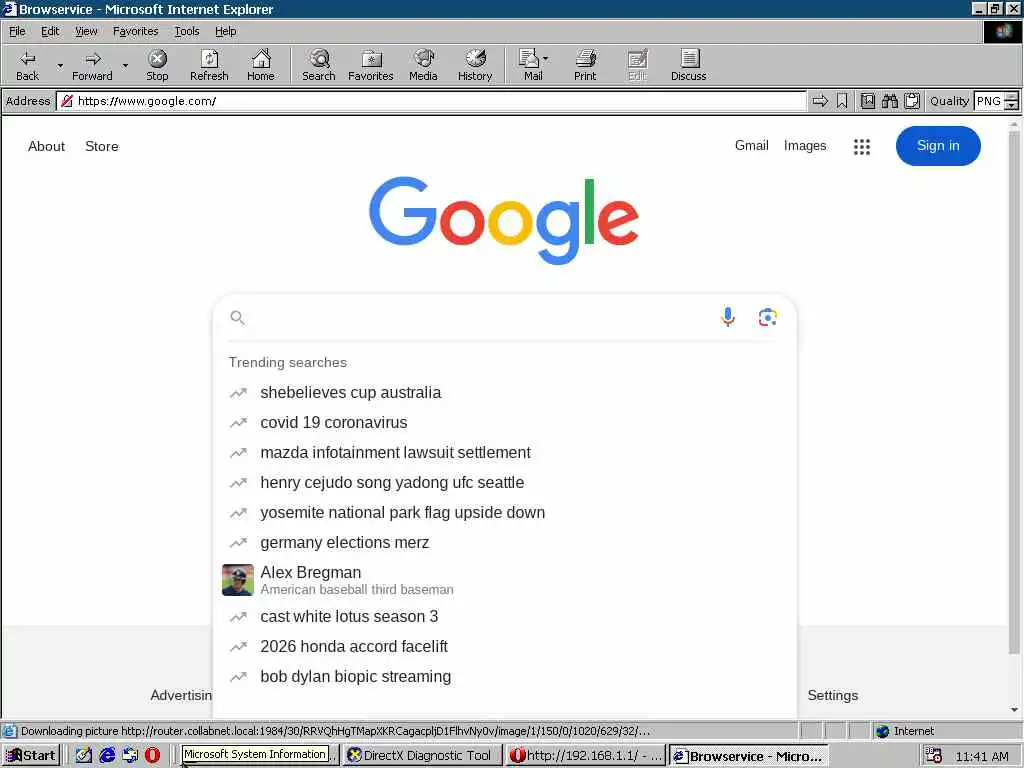Click the system tray icon beside the clock
The height and width of the screenshot is (768, 1024).
(934, 756)
